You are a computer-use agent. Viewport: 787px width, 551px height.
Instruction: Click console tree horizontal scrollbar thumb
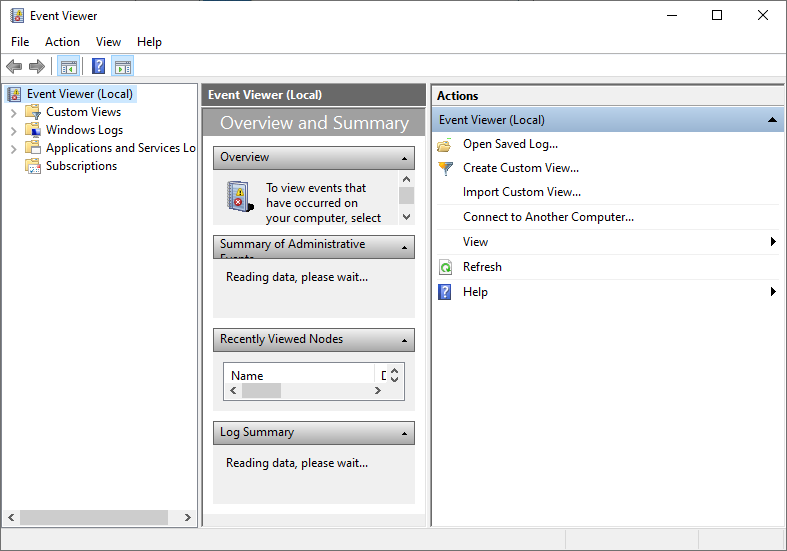point(94,517)
